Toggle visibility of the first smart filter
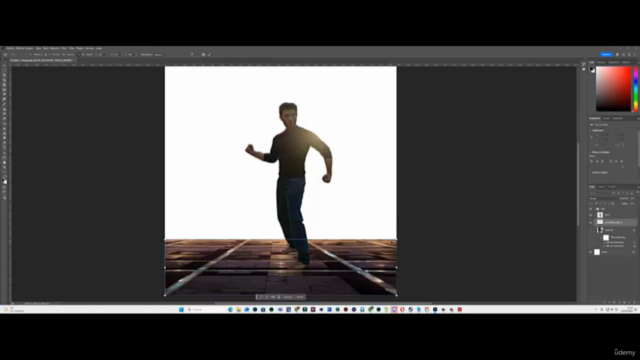This screenshot has width=640, height=360. tap(604, 242)
